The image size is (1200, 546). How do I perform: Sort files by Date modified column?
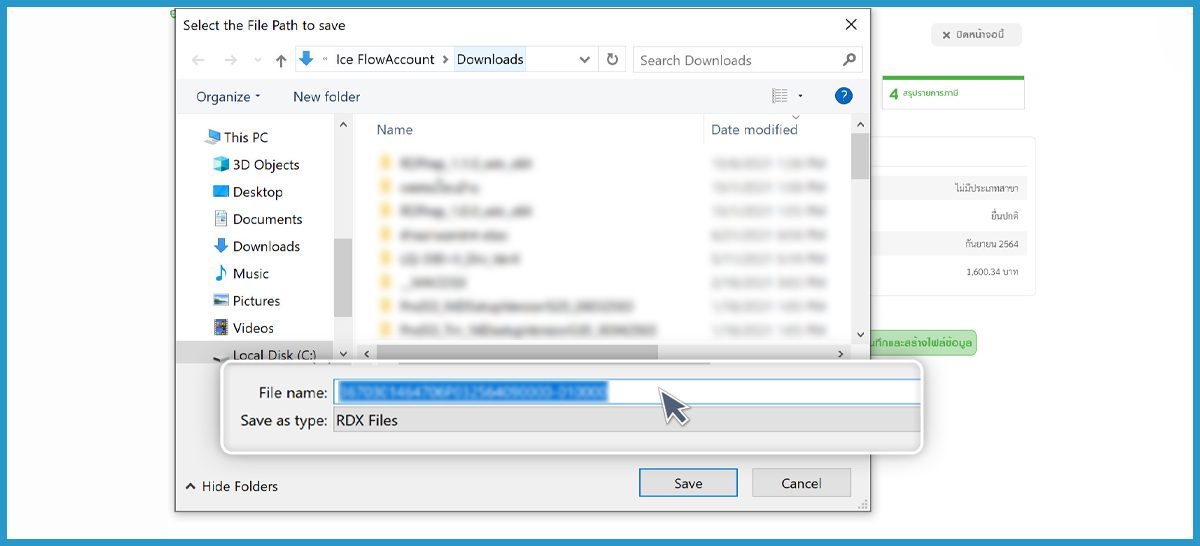(x=754, y=130)
